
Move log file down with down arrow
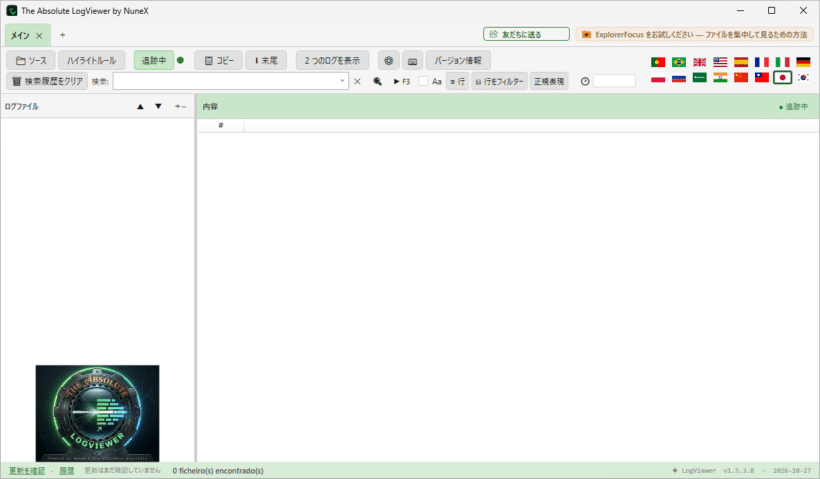pos(158,106)
